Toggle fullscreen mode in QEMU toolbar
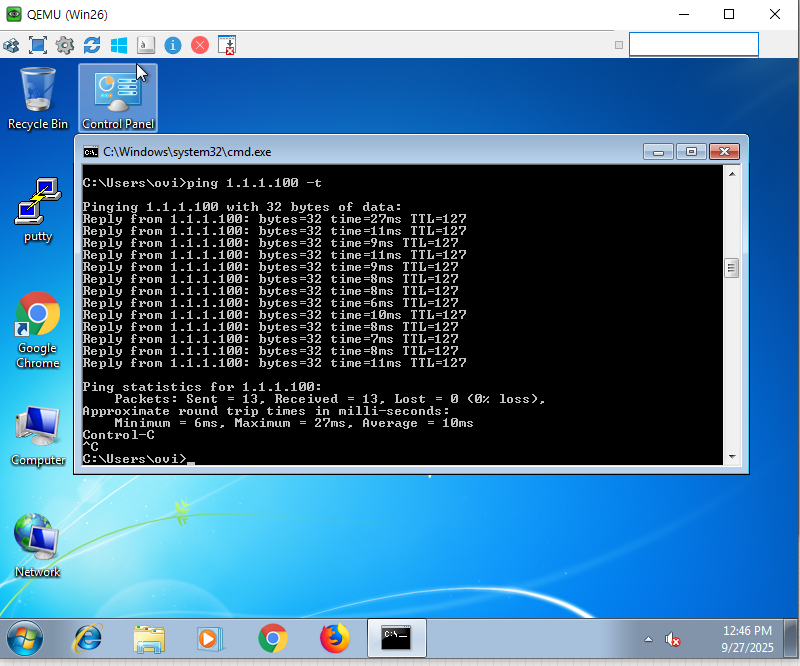This screenshot has width=800, height=666. tap(38, 45)
